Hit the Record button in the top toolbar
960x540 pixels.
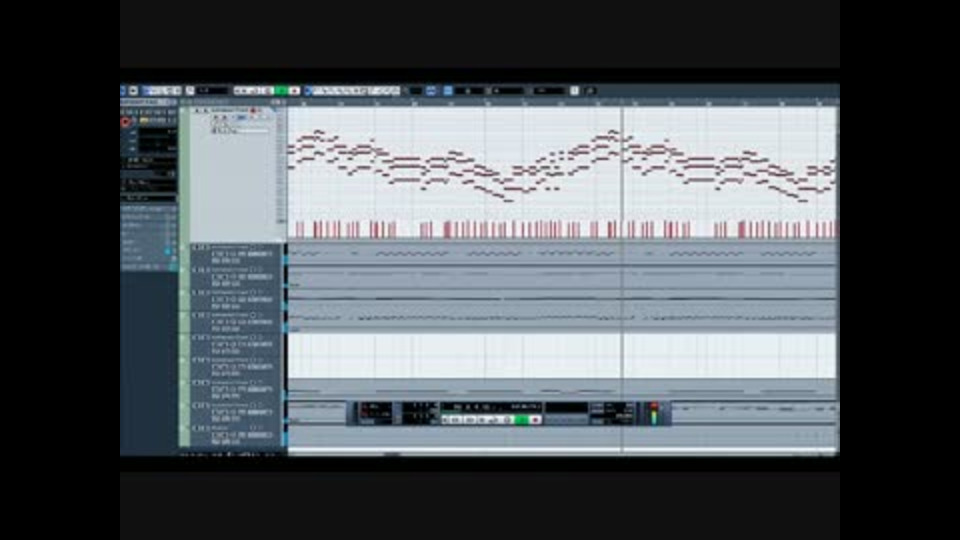tap(294, 91)
